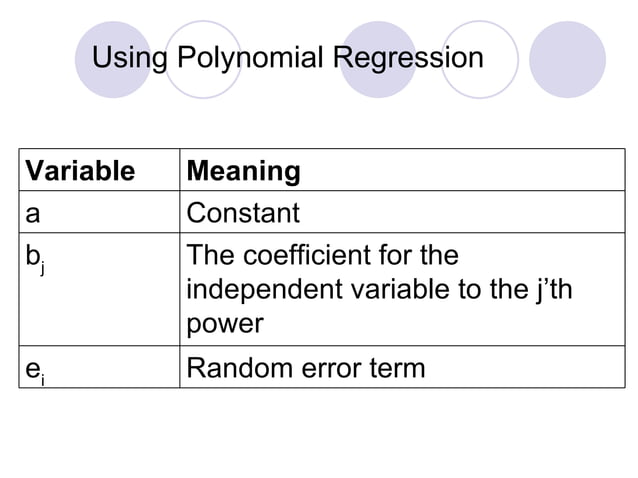The height and width of the screenshot is (478, 638).
Task: Click the 'Variable' column header cell
Action: click(x=80, y=171)
